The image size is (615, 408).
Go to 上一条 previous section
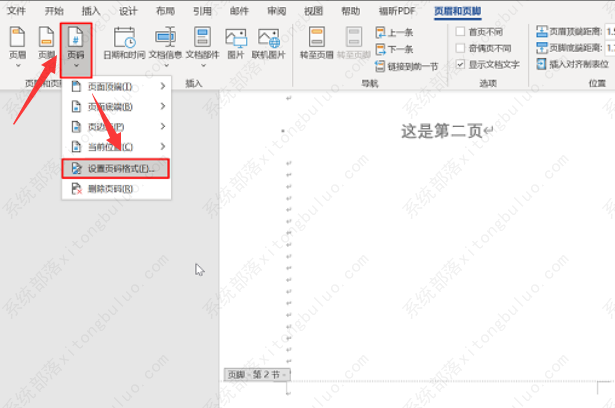tap(394, 32)
